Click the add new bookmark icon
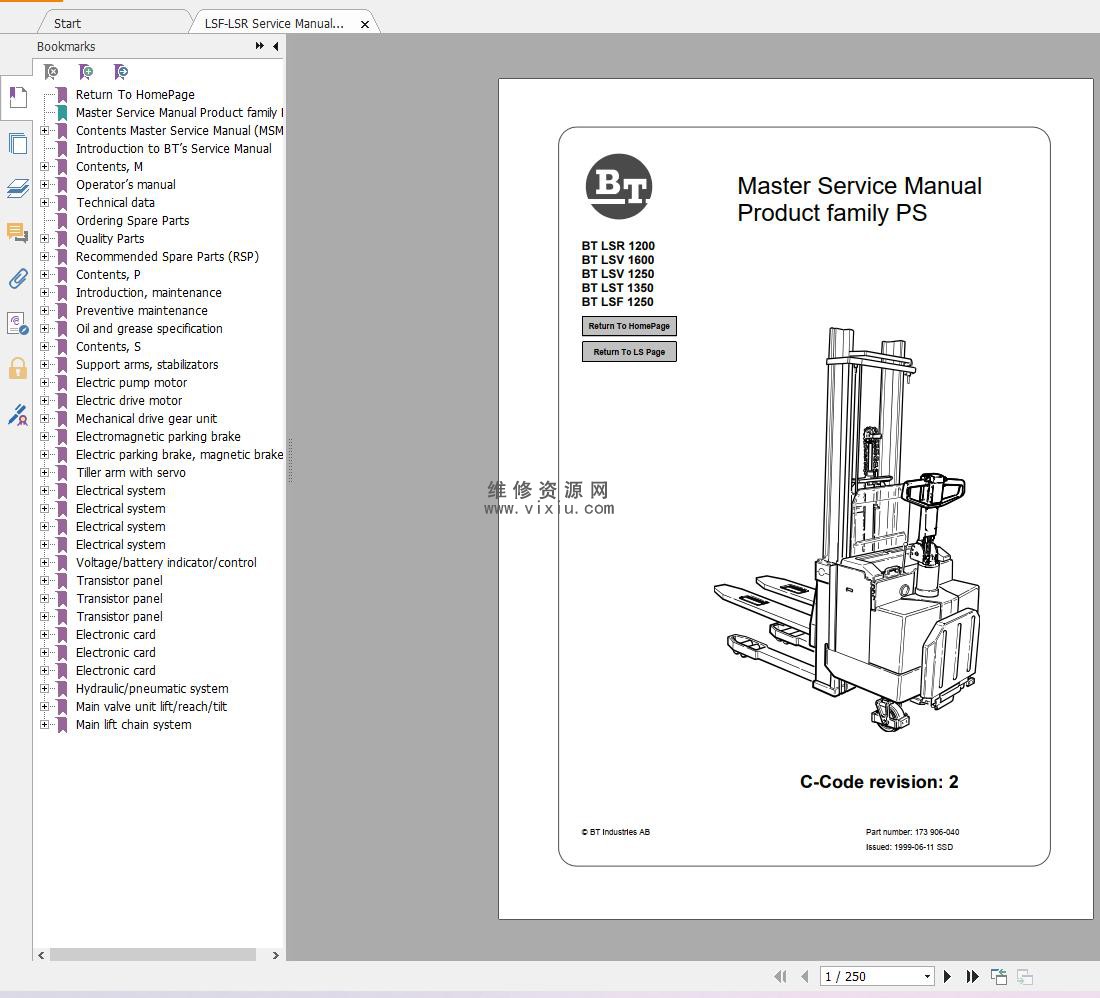The width and height of the screenshot is (1100, 998). [86, 72]
